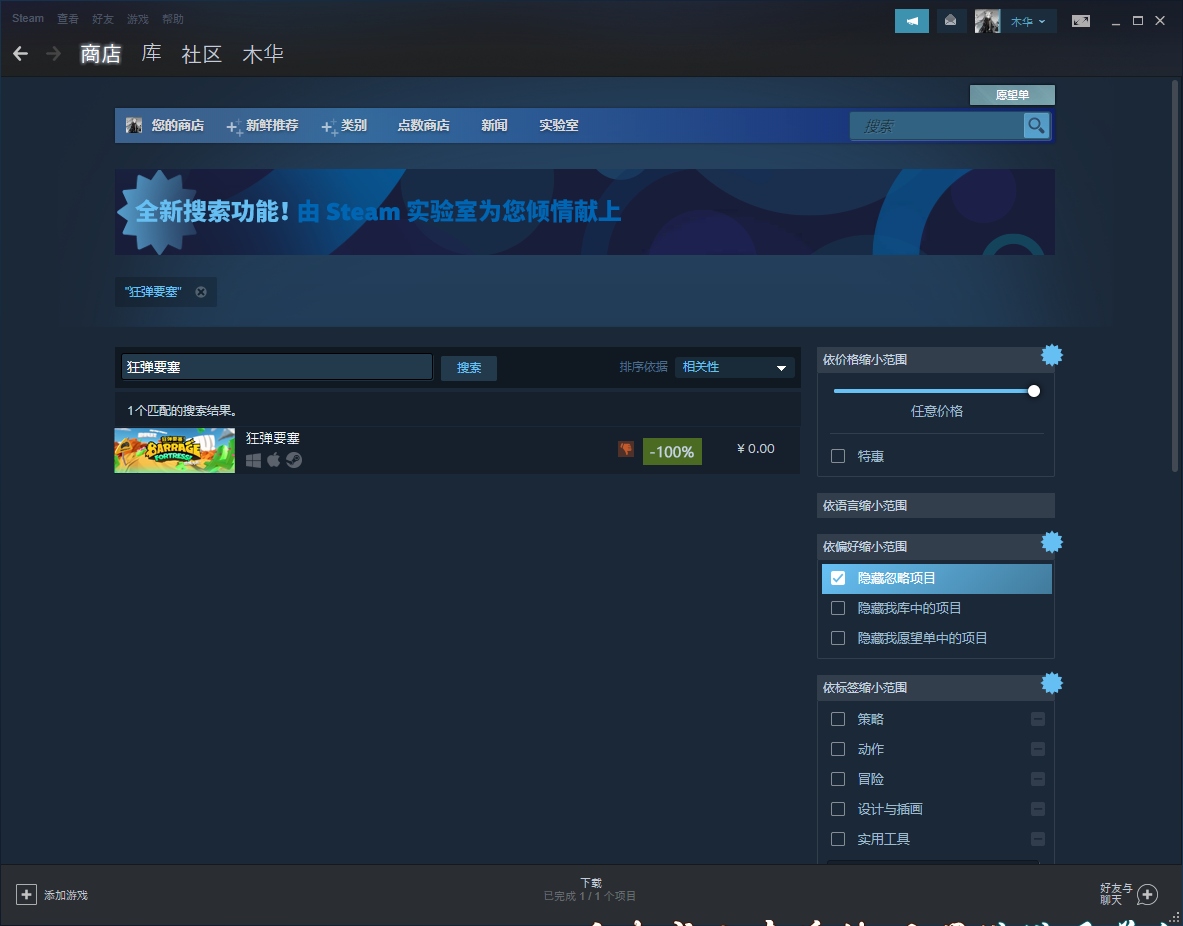This screenshot has height=926, width=1183.
Task: Collapse the 依标签缩小范围 section header
Action: (936, 688)
